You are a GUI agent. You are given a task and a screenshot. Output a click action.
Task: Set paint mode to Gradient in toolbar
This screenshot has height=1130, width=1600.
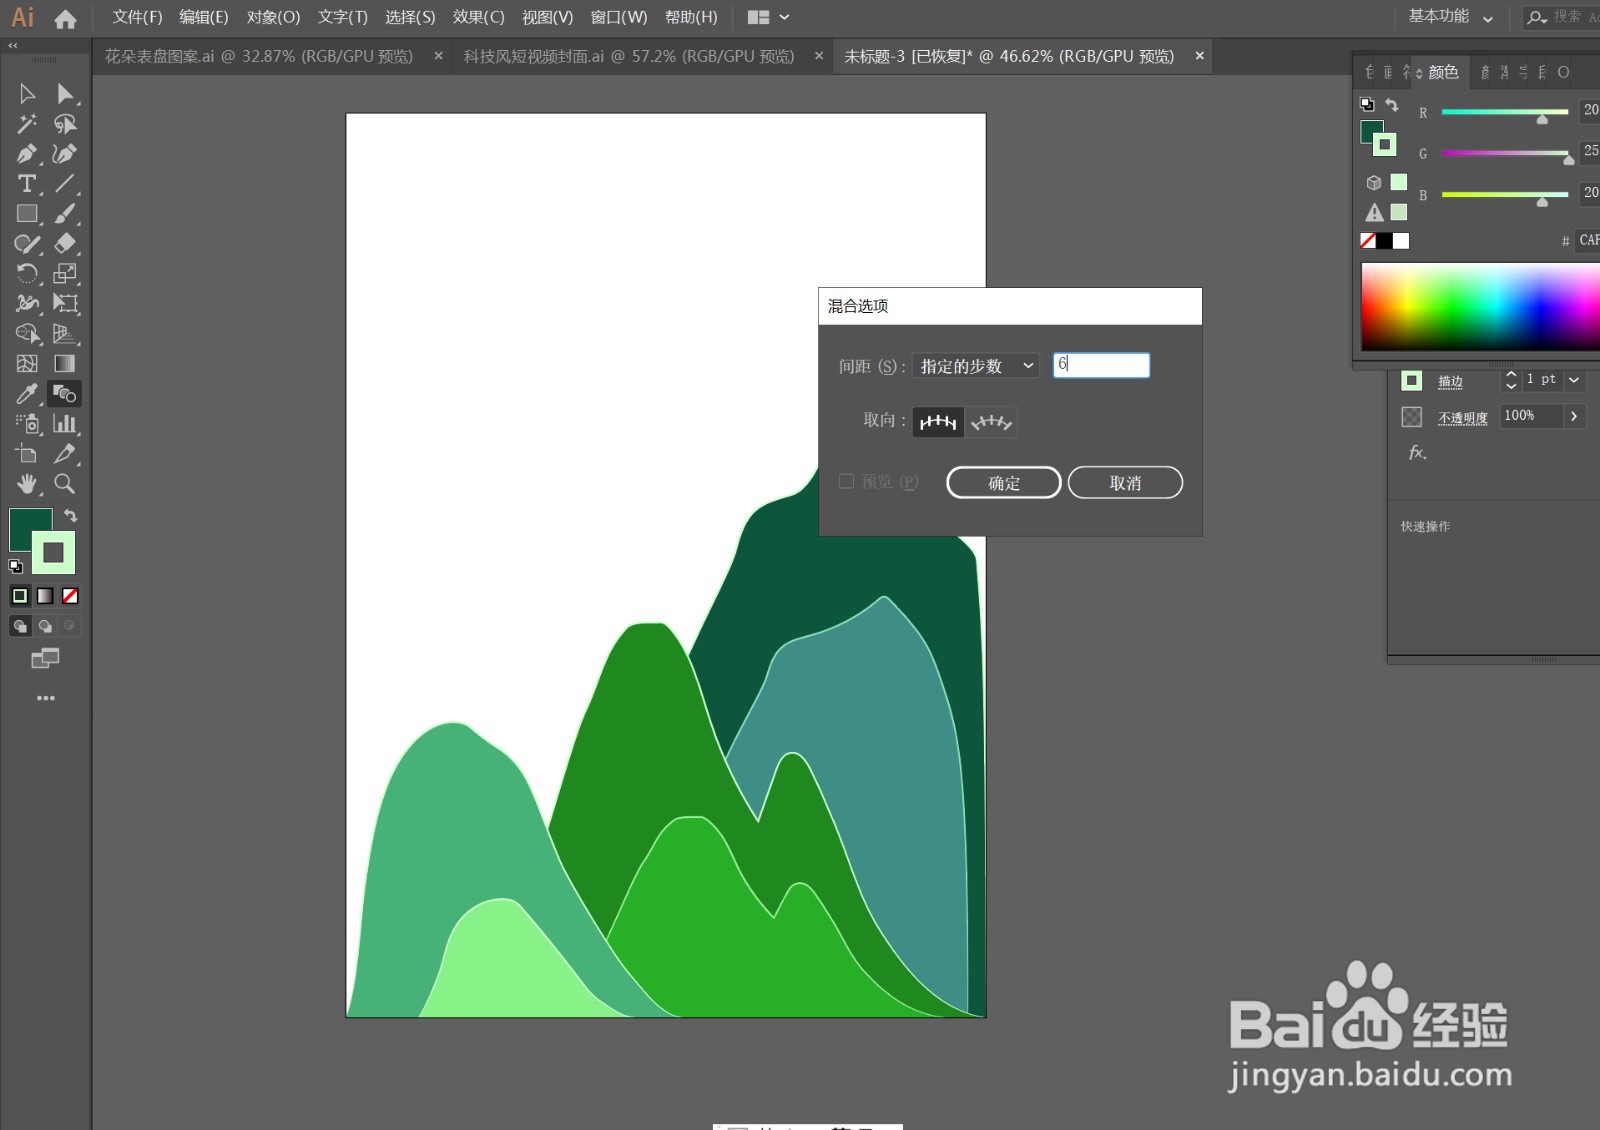click(x=45, y=596)
